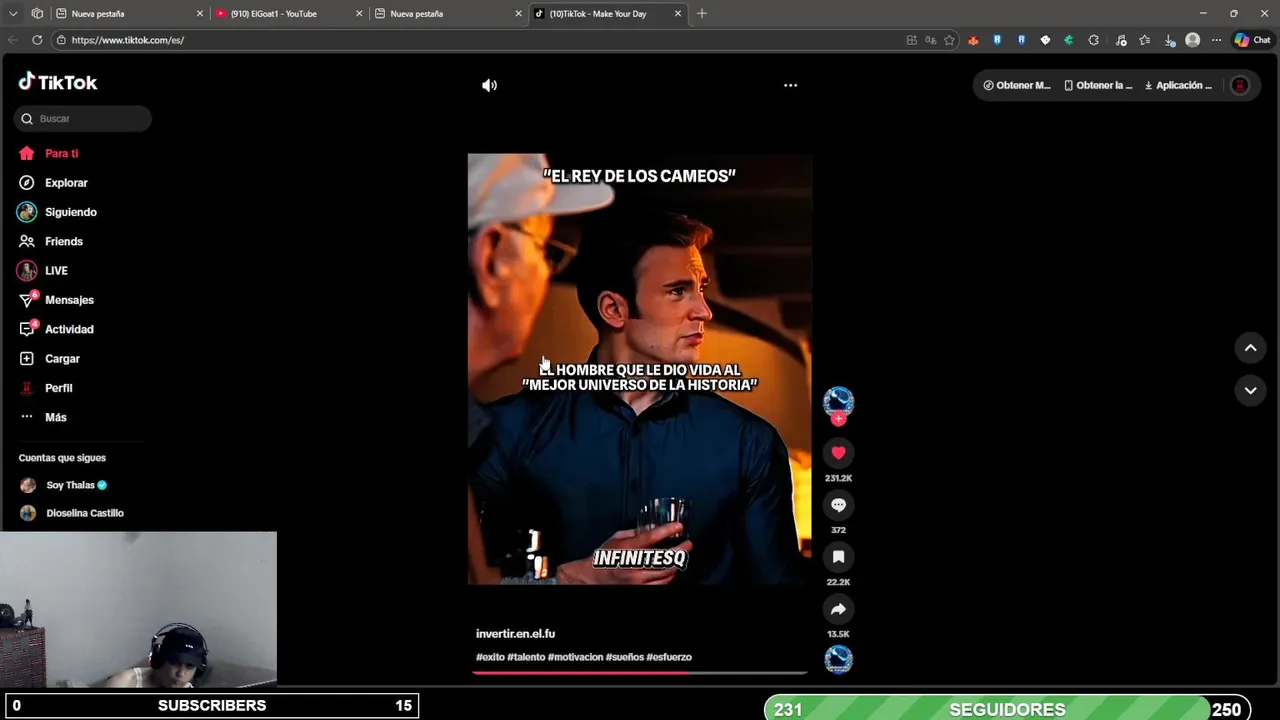Open the tab search dropdown arrow
Image resolution: width=1280 pixels, height=720 pixels.
pos(13,14)
